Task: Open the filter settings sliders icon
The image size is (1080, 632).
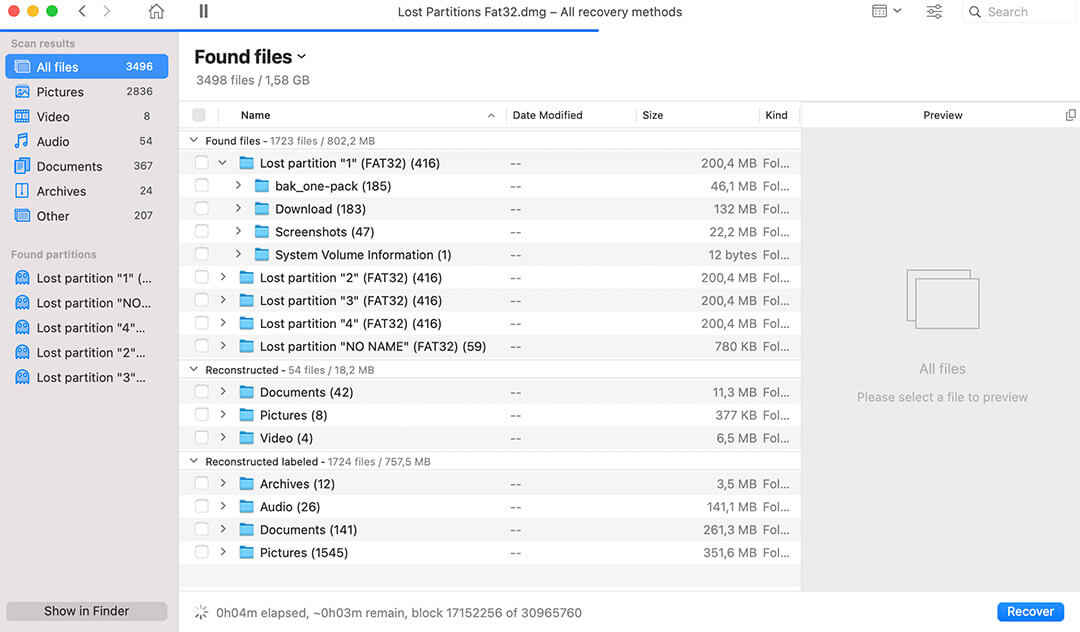Action: (934, 11)
